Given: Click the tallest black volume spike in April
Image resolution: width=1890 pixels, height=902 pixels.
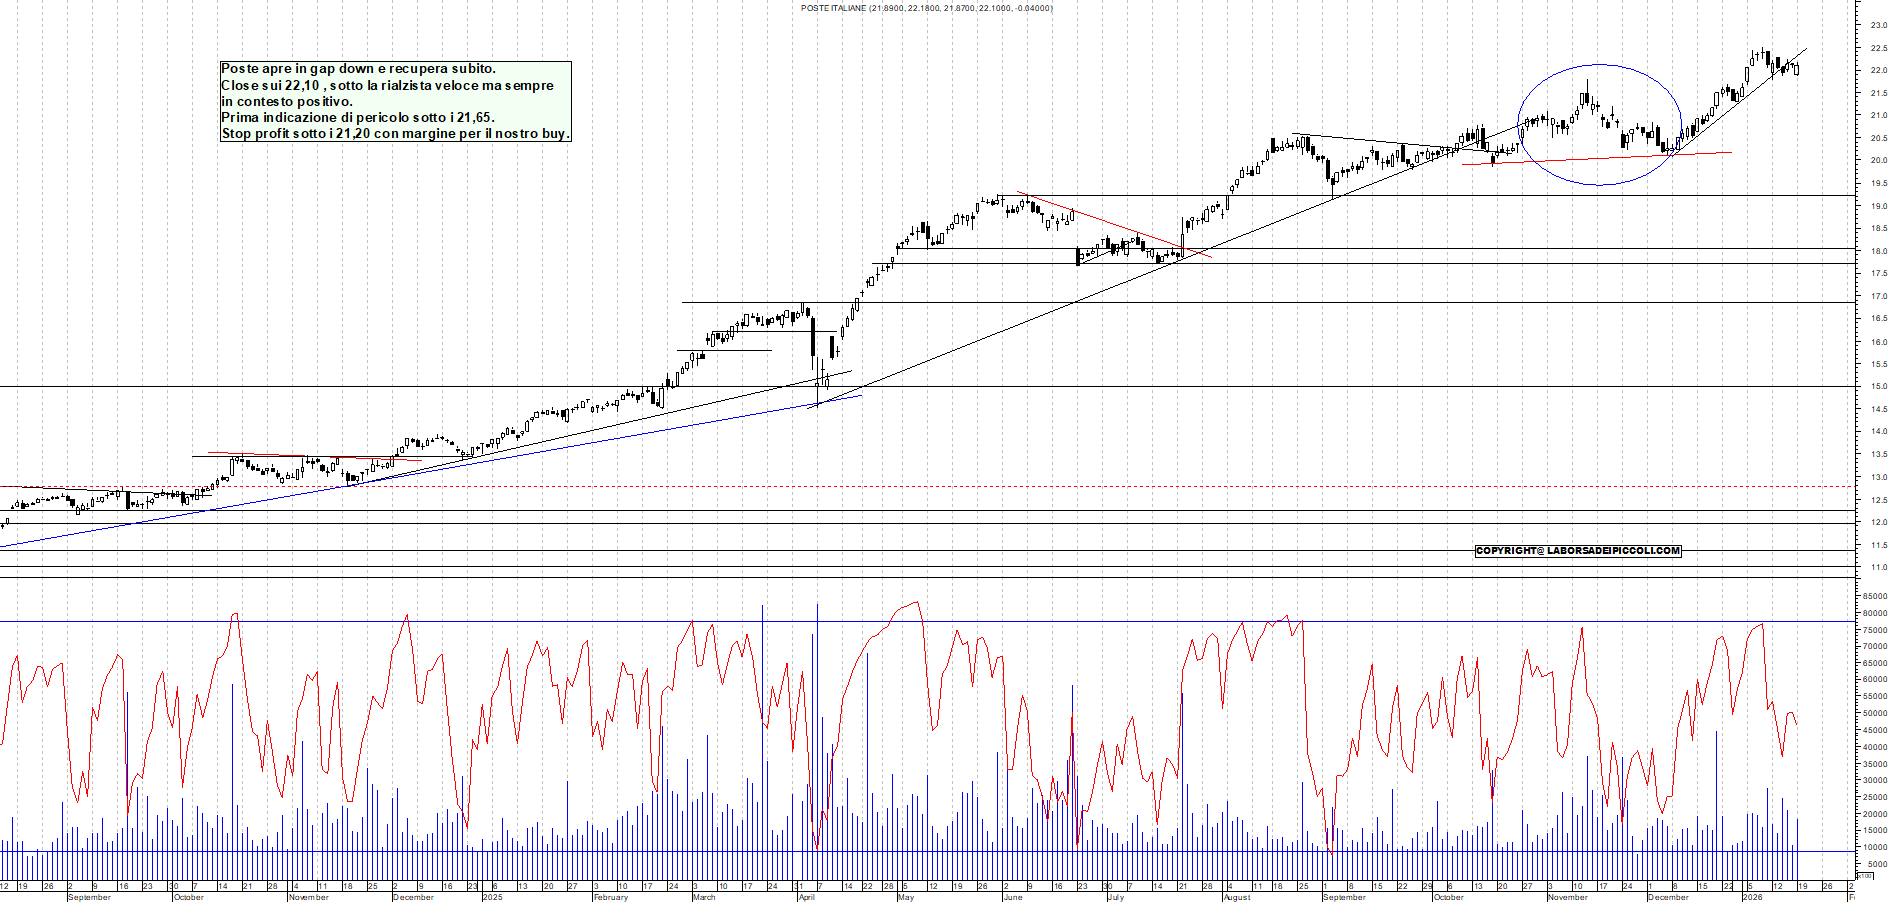Looking at the screenshot, I should [x=816, y=700].
